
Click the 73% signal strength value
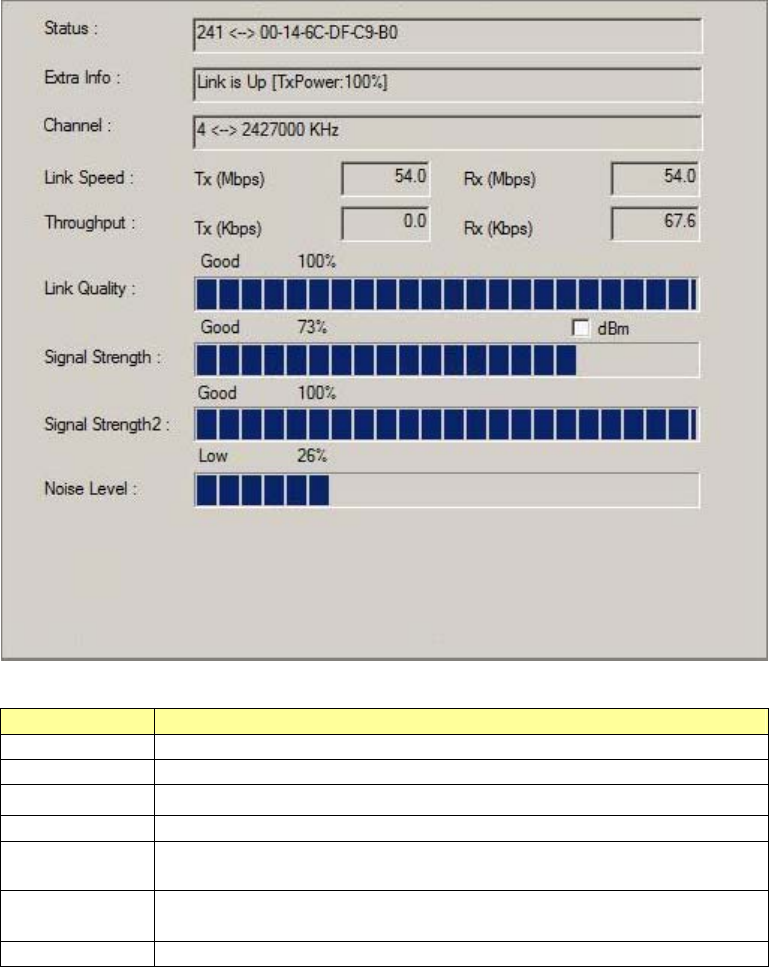pyautogui.click(x=312, y=327)
